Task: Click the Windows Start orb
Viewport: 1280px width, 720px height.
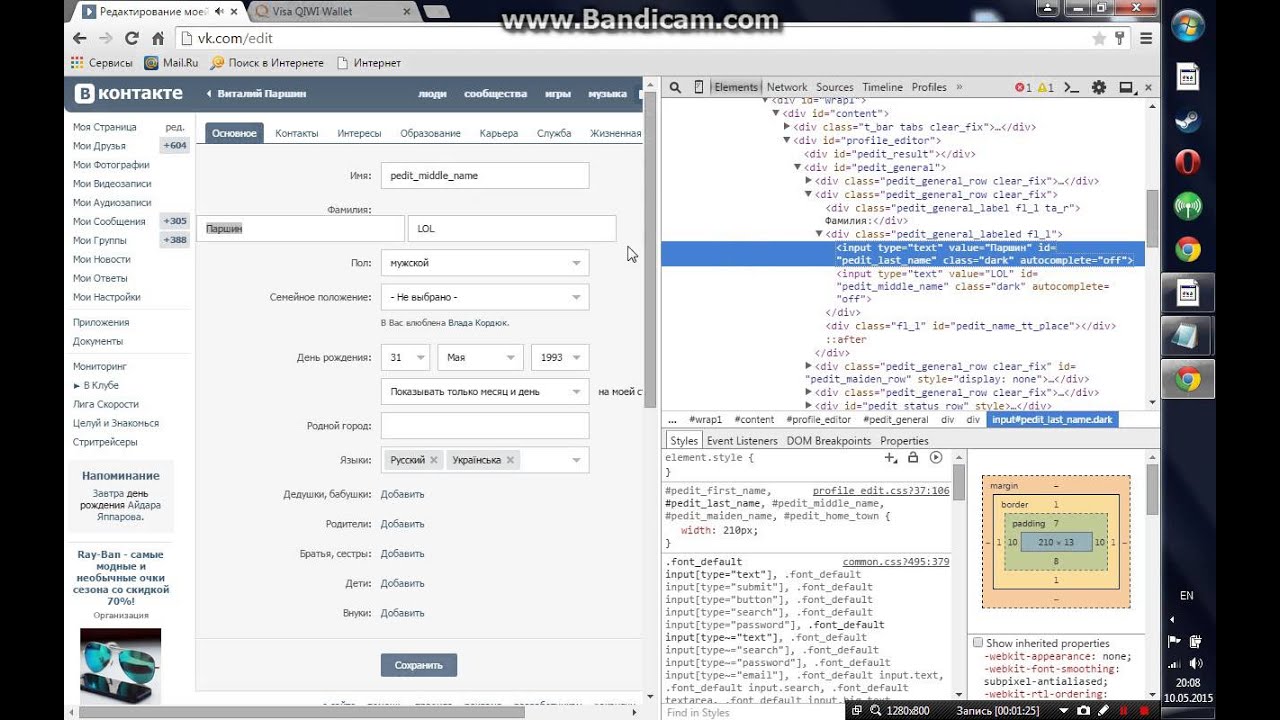Action: point(1188,27)
